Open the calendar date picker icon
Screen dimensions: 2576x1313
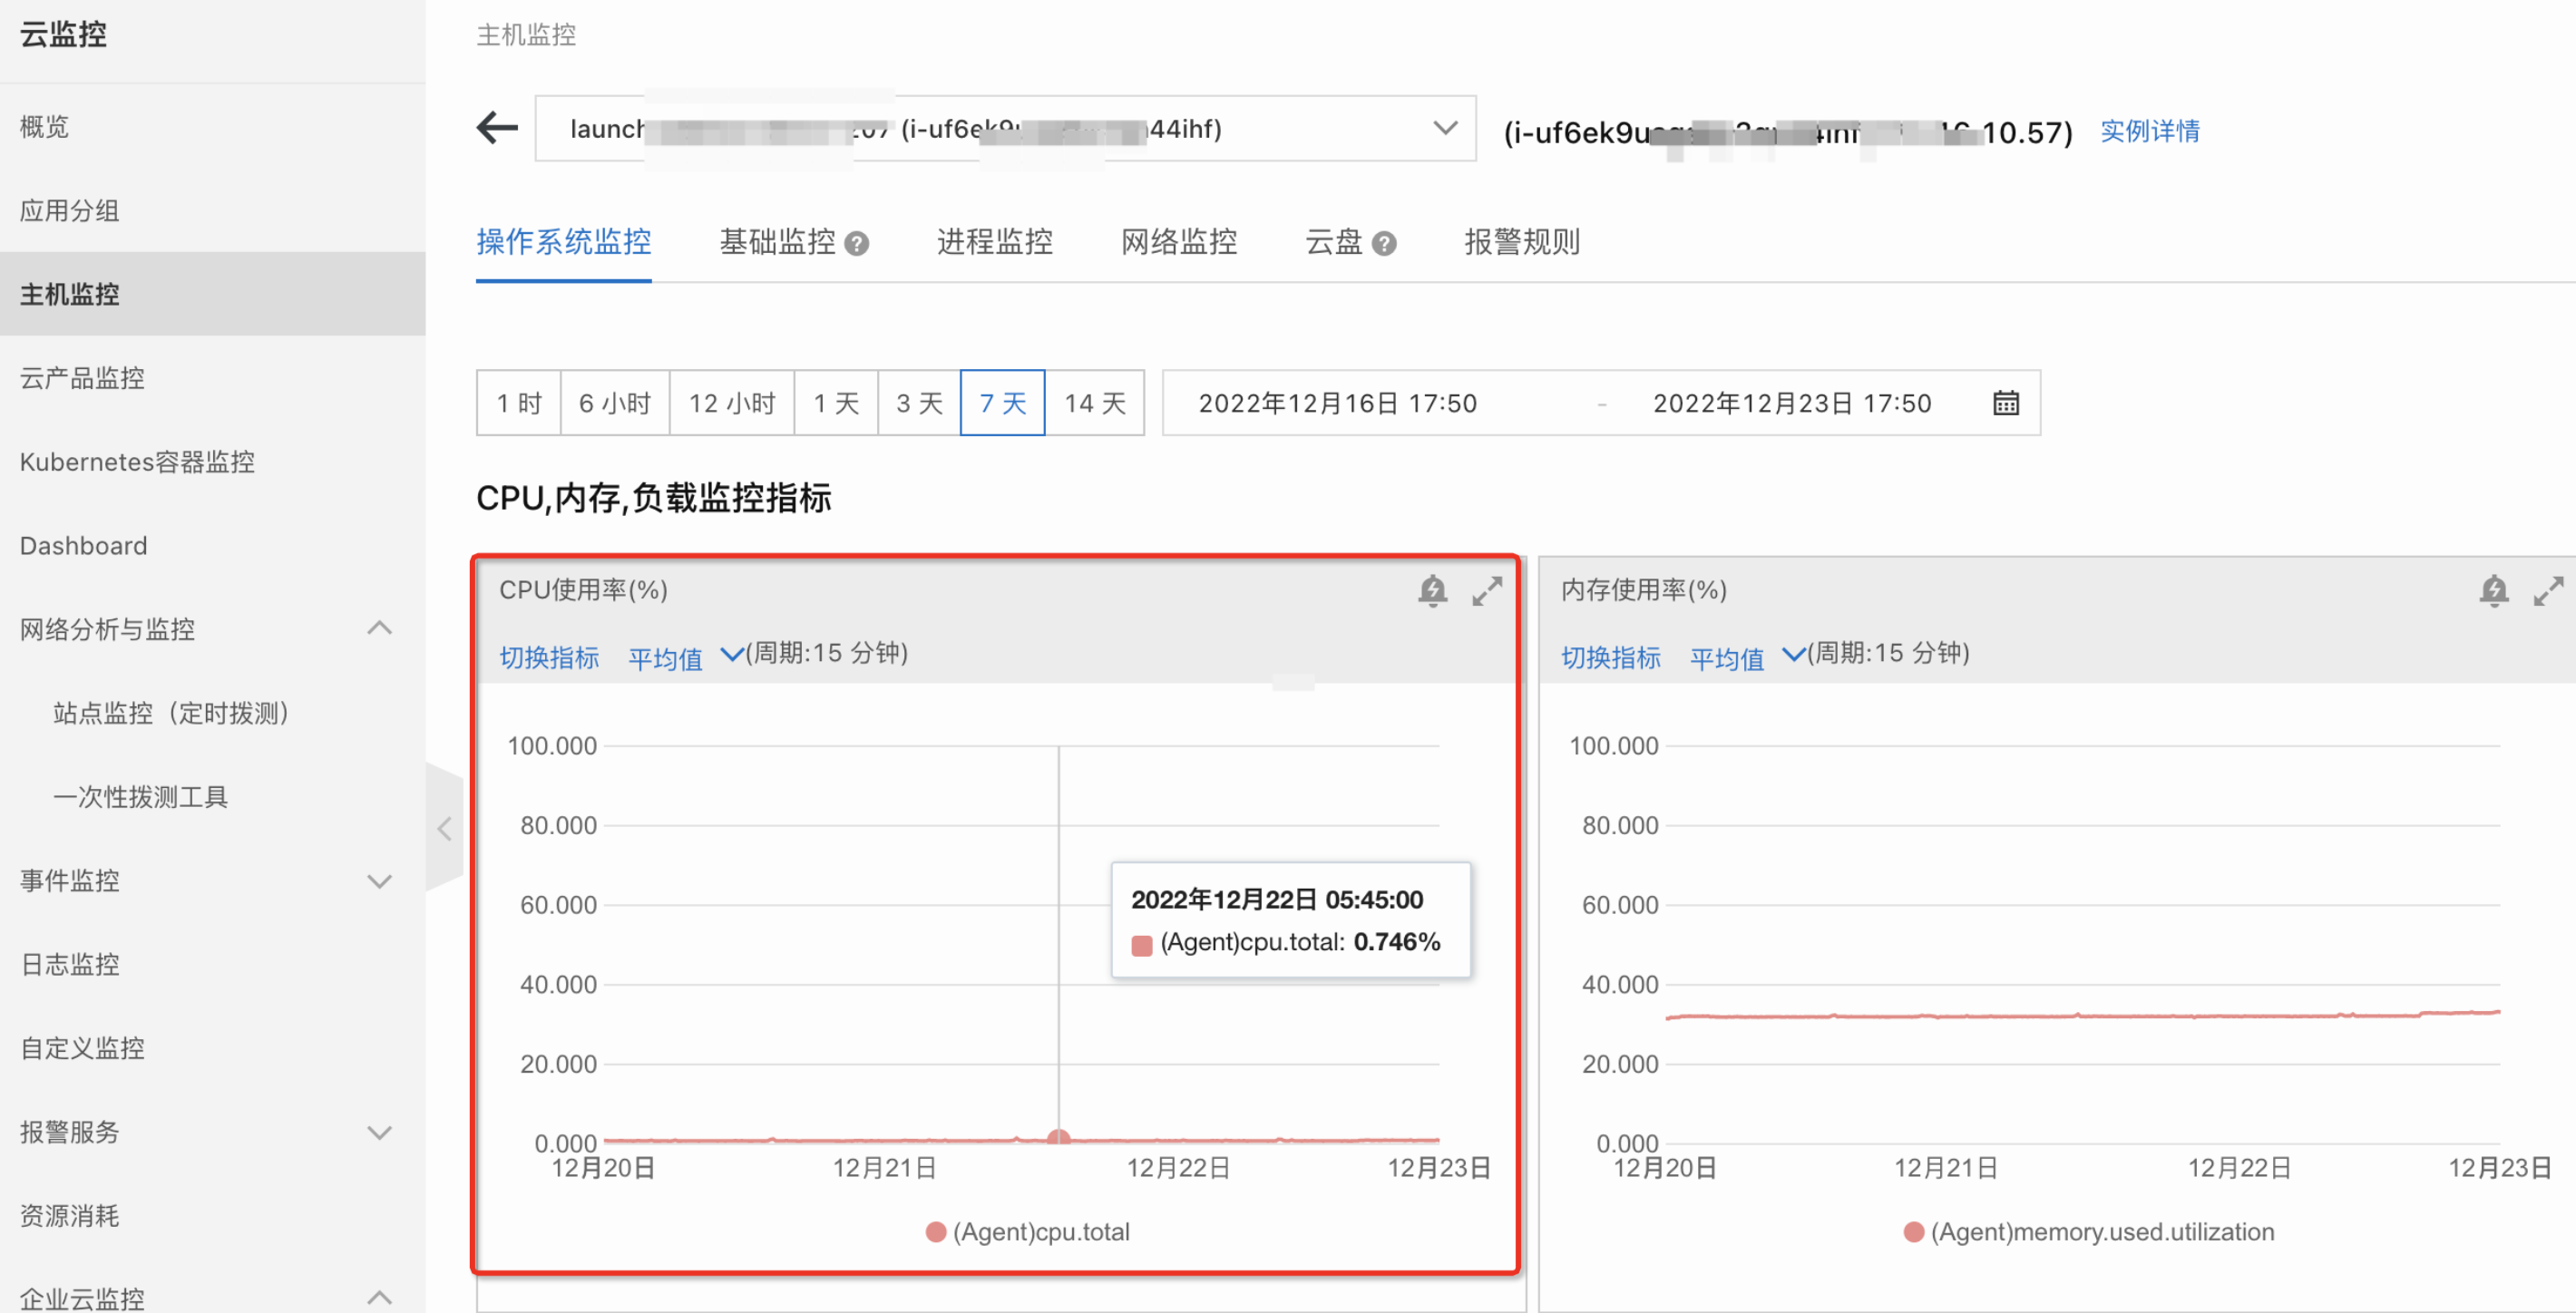(2005, 403)
